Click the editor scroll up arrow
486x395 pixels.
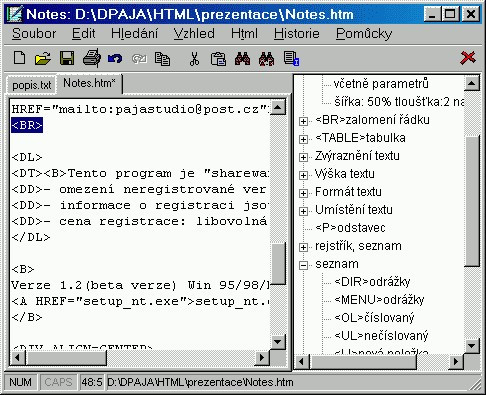(x=278, y=107)
